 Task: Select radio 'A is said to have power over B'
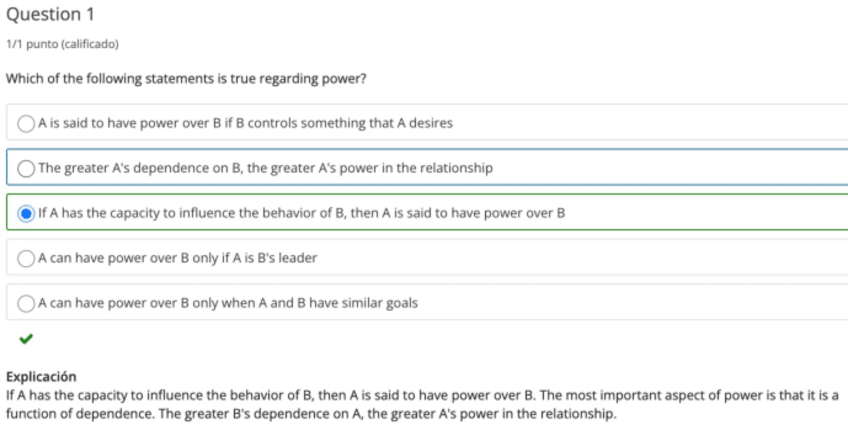pyautogui.click(x=27, y=123)
